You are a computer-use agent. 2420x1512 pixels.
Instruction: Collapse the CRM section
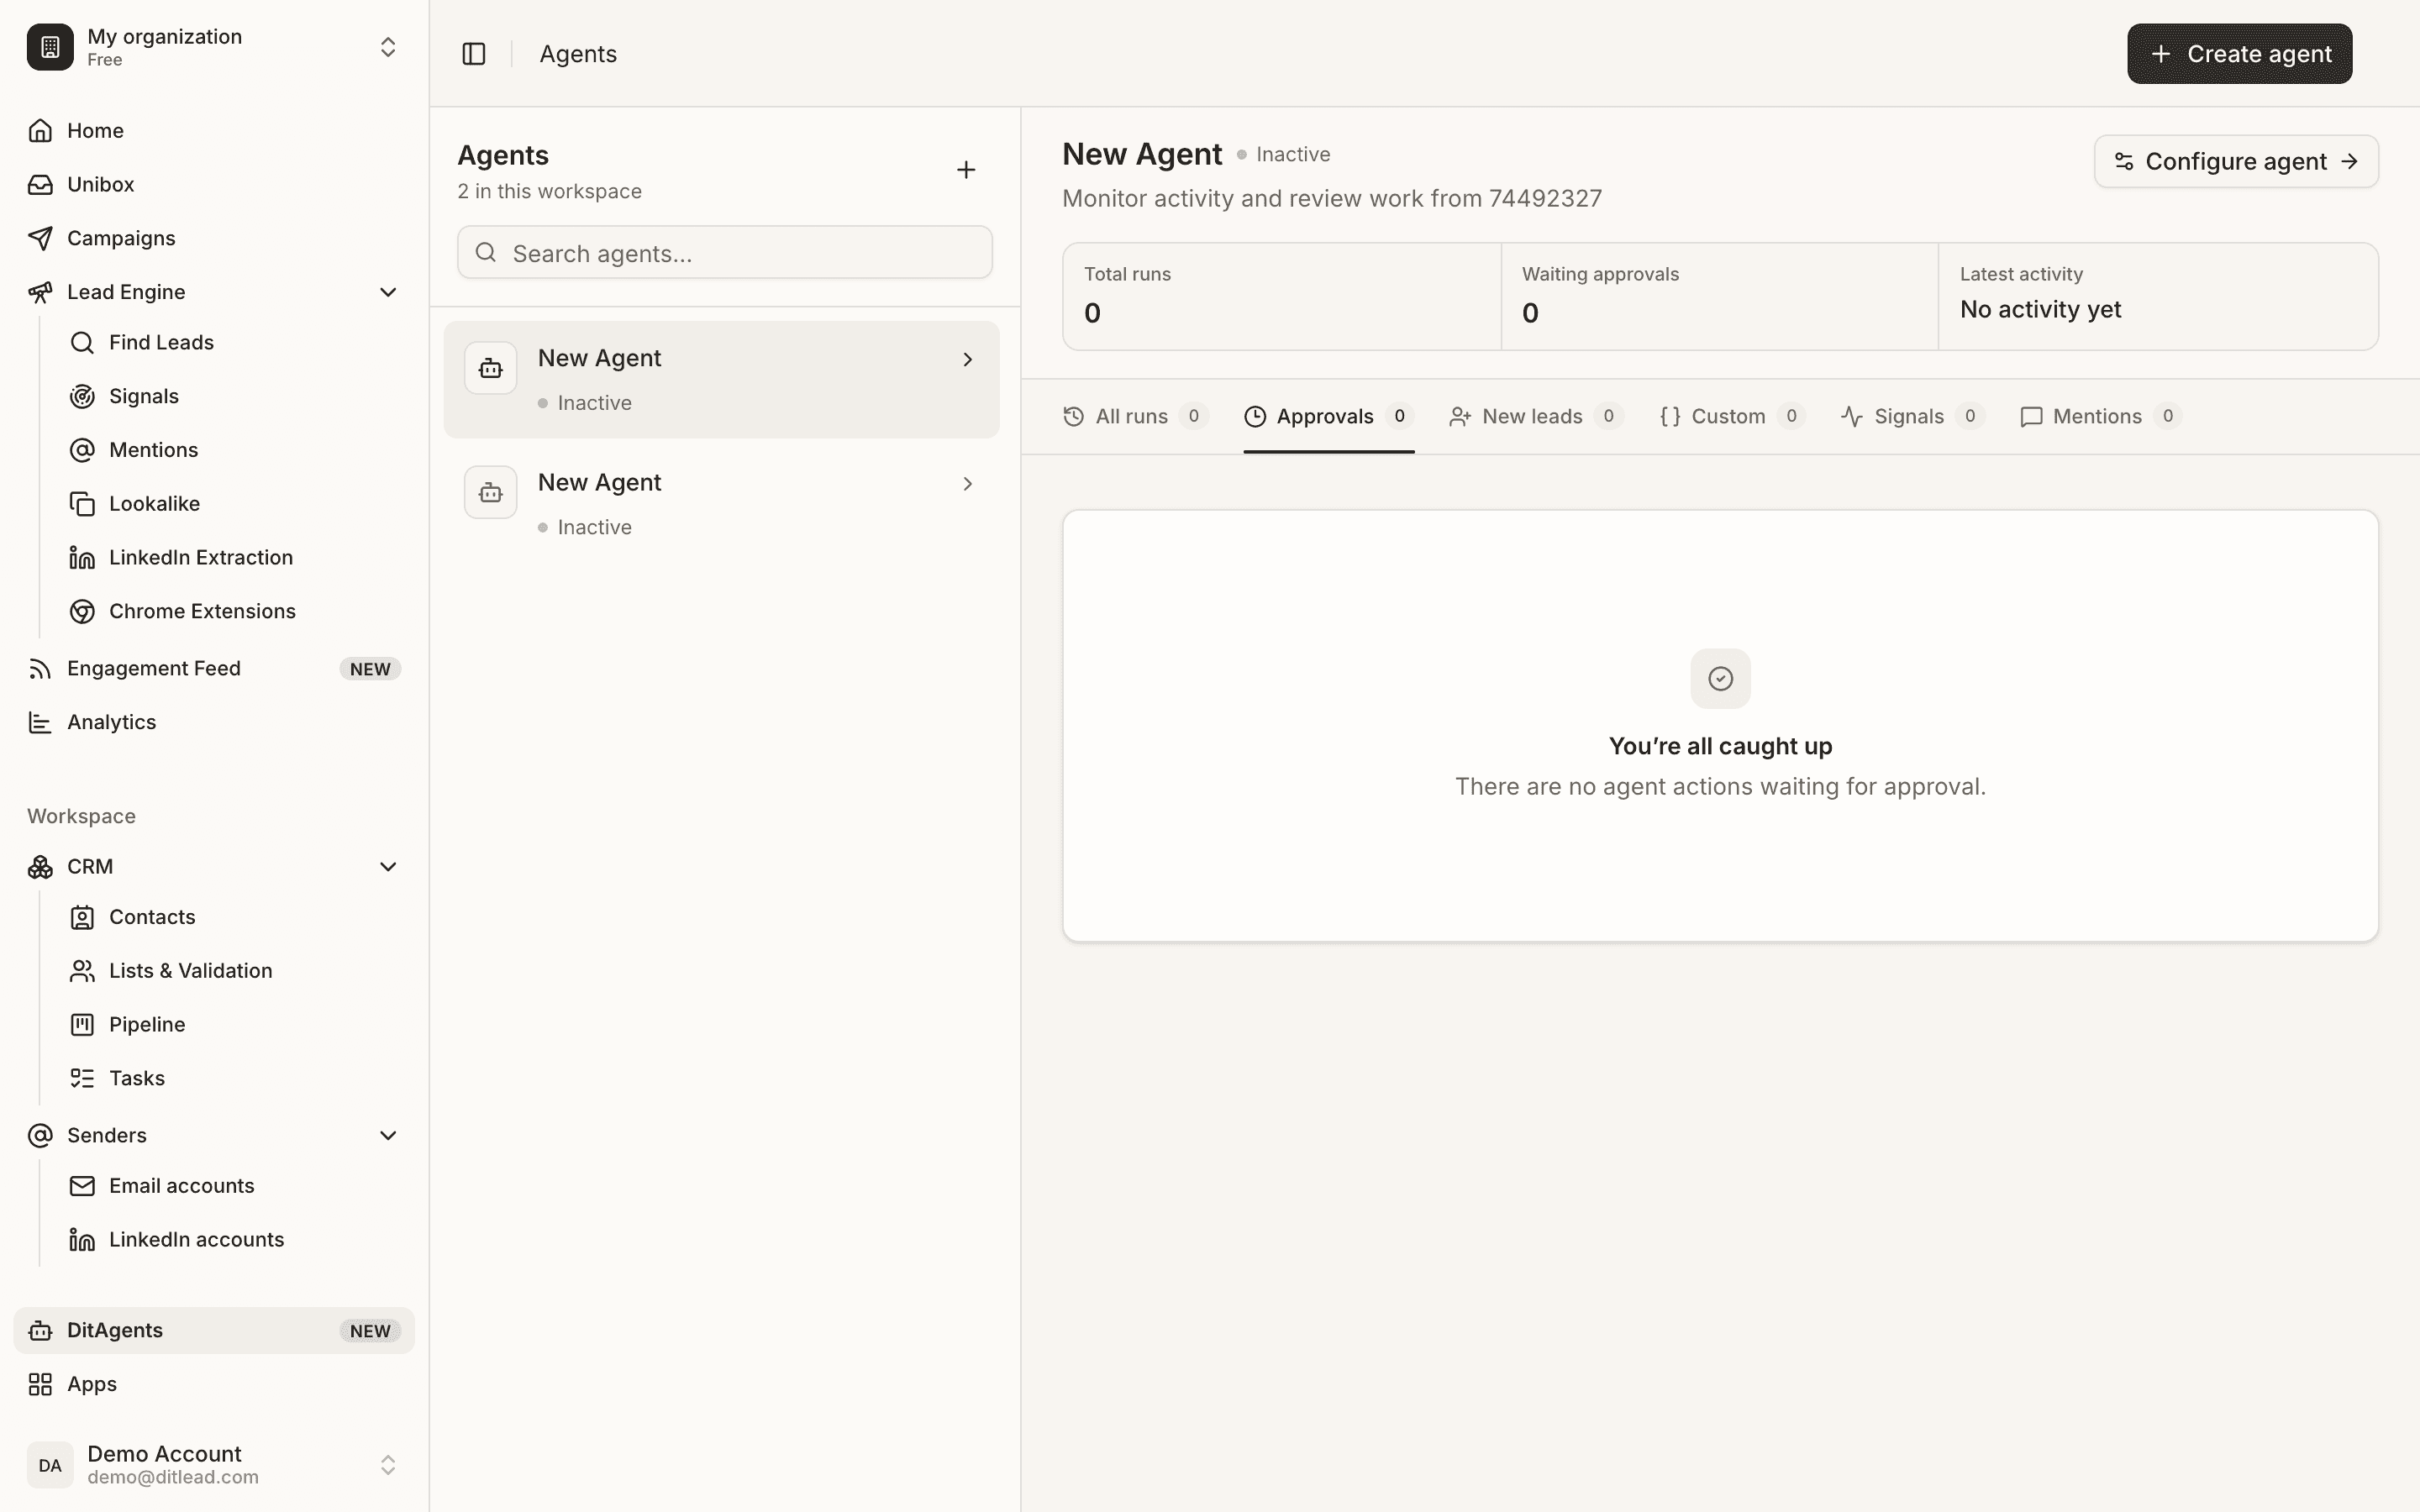pos(388,867)
